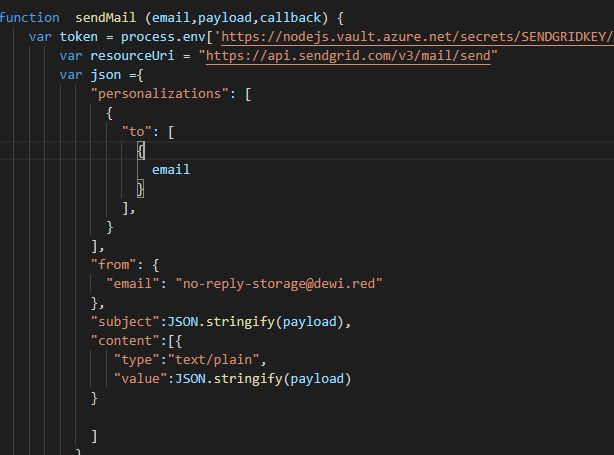
Task: Click the "to" key in personalizations
Action: (x=136, y=131)
